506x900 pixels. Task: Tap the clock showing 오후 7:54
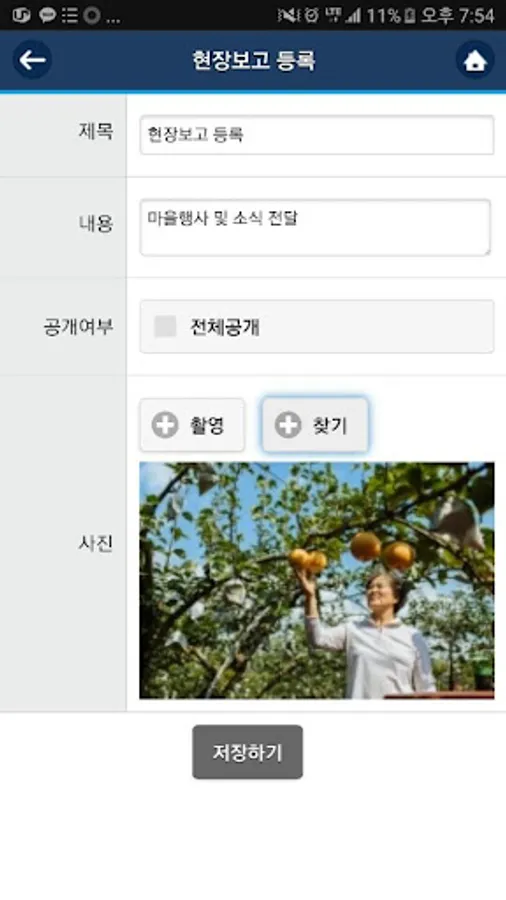[x=457, y=15]
